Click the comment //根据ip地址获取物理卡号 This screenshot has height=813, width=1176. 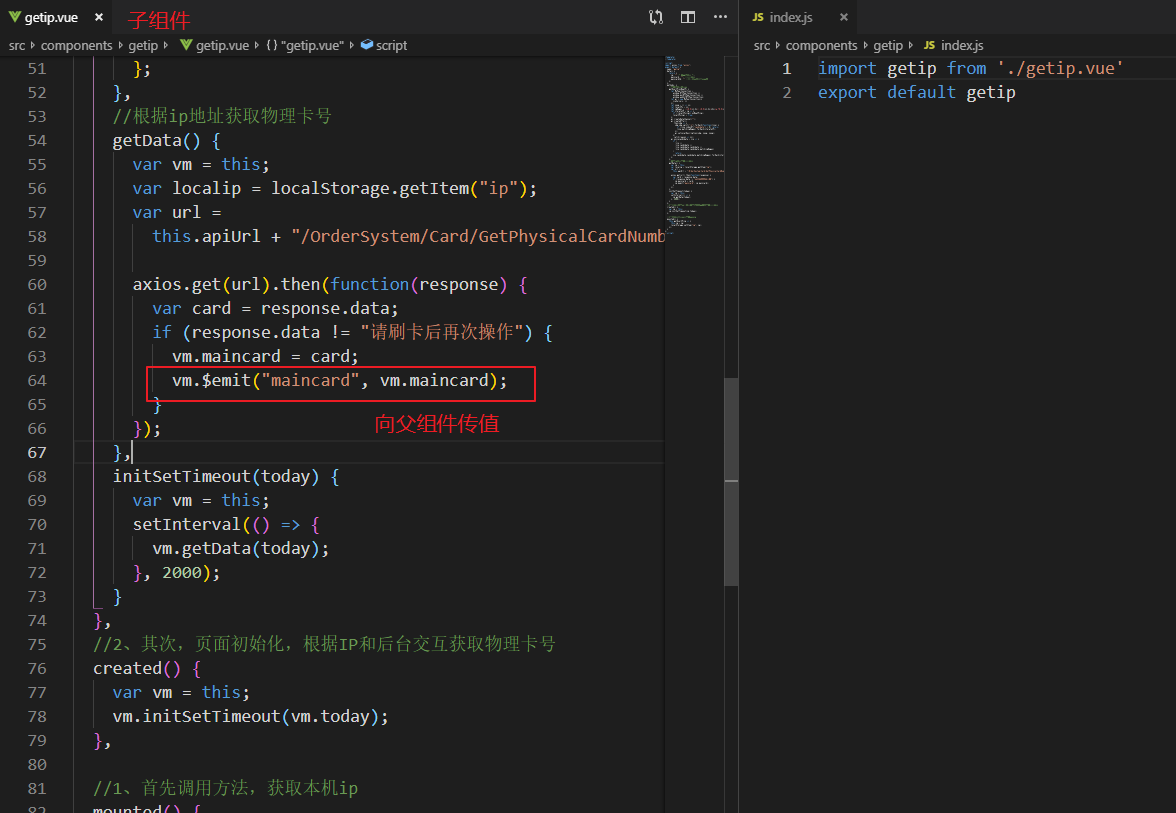tap(222, 116)
